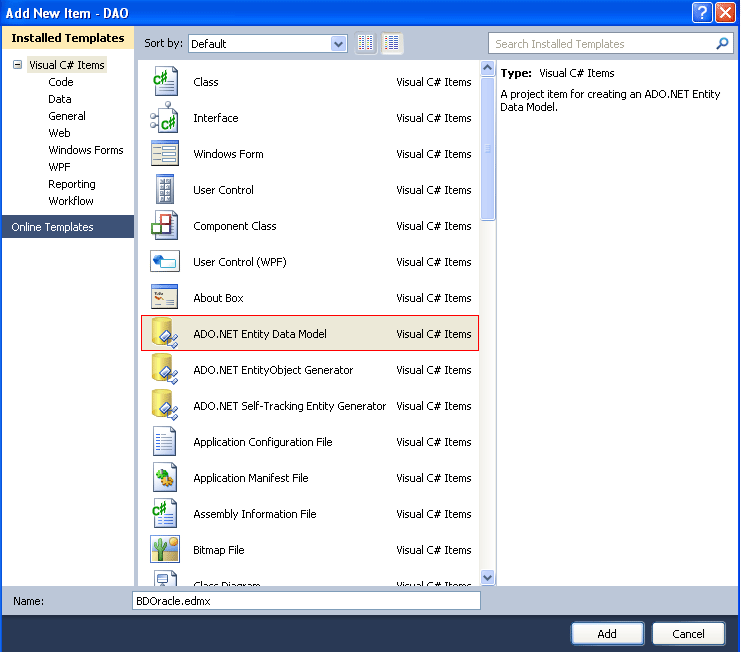
Task: Click 'ADO.NET EntityObject Generator' name
Action: (273, 370)
